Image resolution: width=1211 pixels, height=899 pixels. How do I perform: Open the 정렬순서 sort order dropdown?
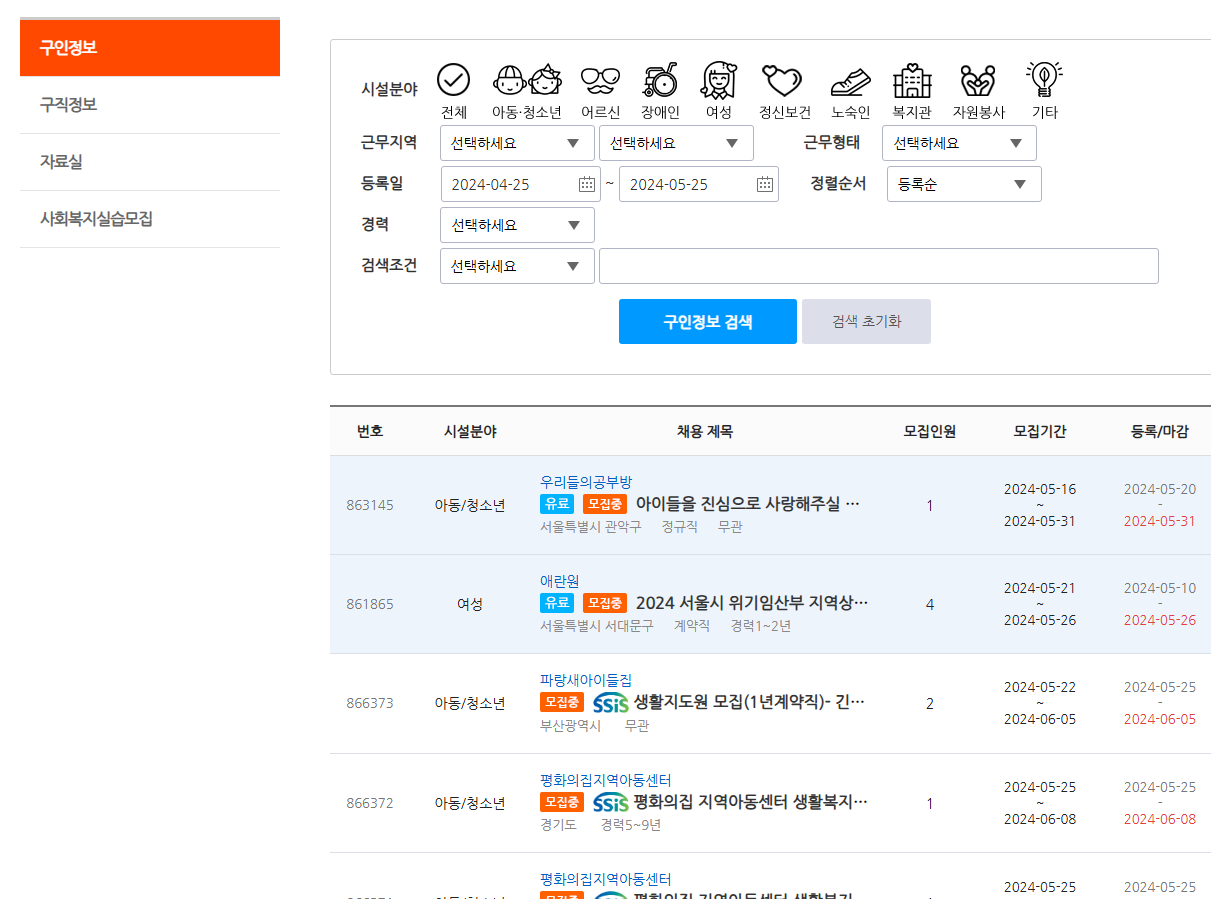[x=964, y=183]
